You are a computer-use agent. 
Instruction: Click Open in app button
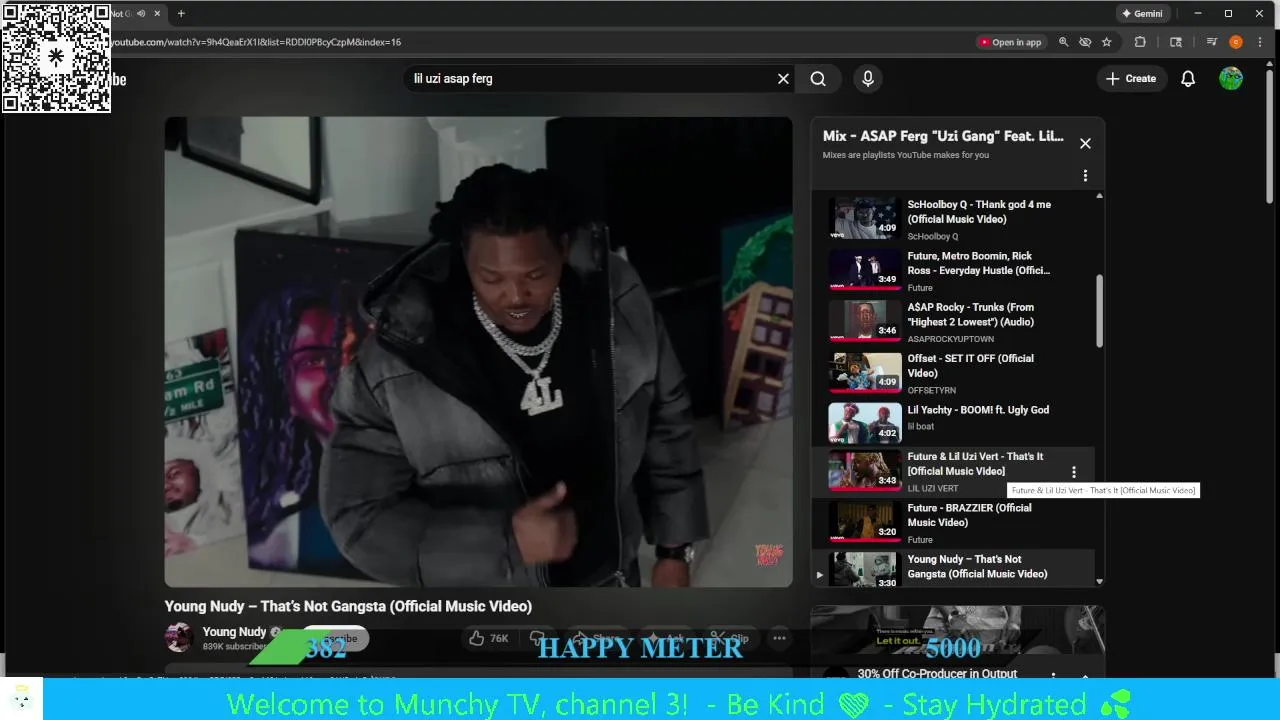tap(1011, 42)
